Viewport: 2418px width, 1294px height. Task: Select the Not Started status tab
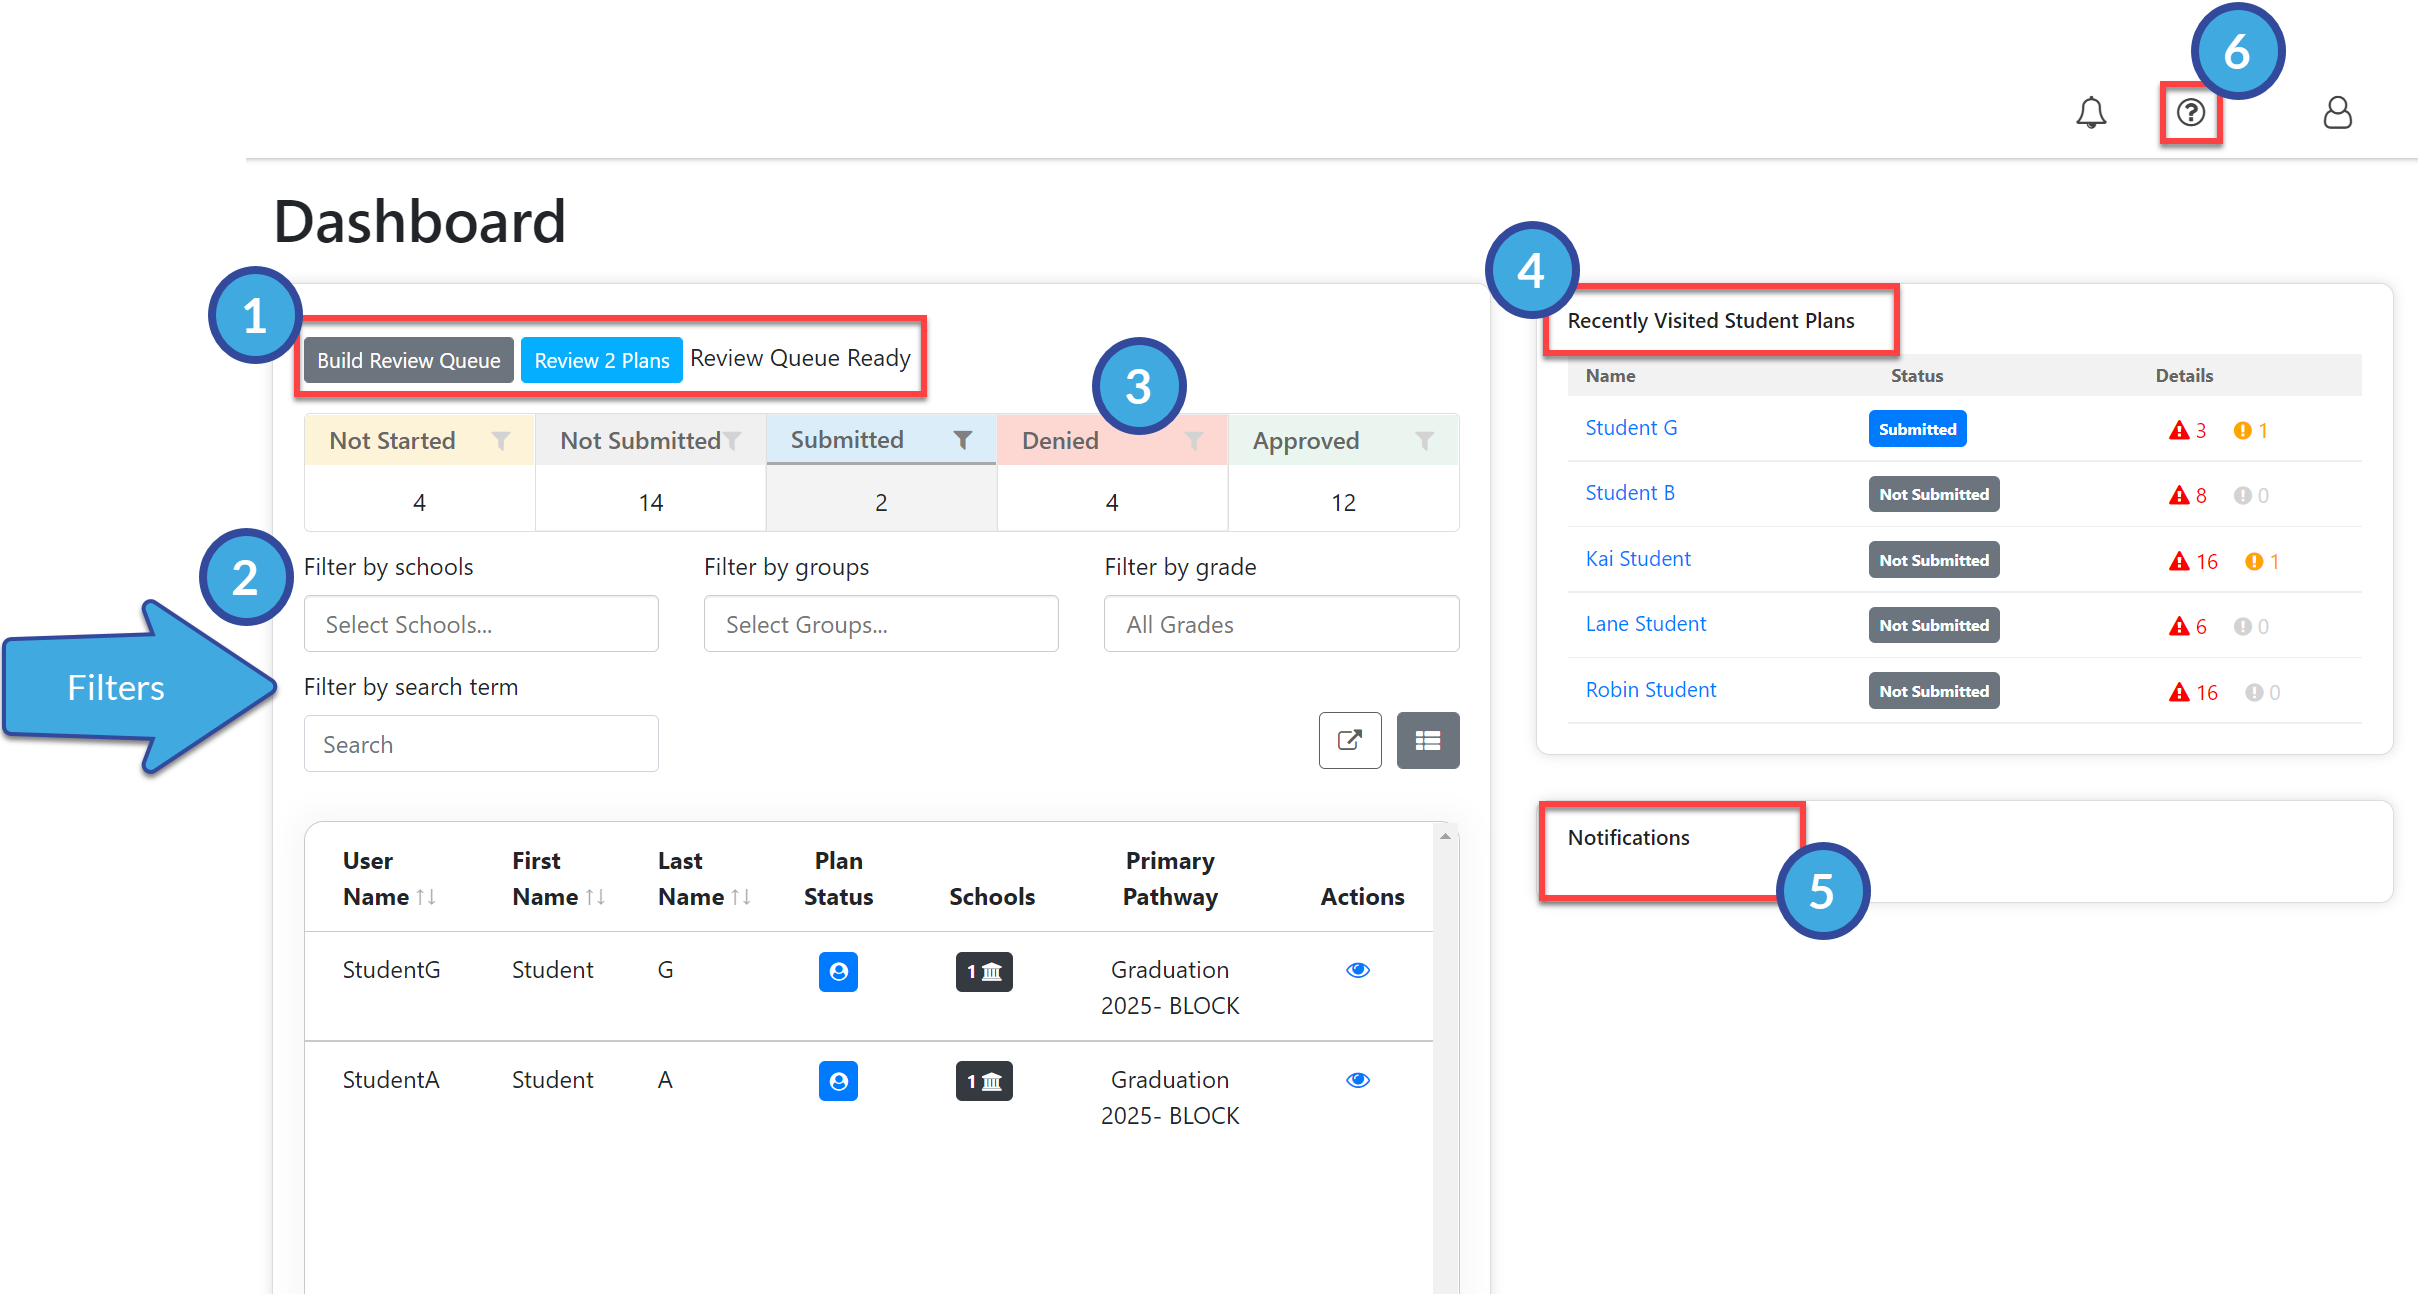point(420,440)
